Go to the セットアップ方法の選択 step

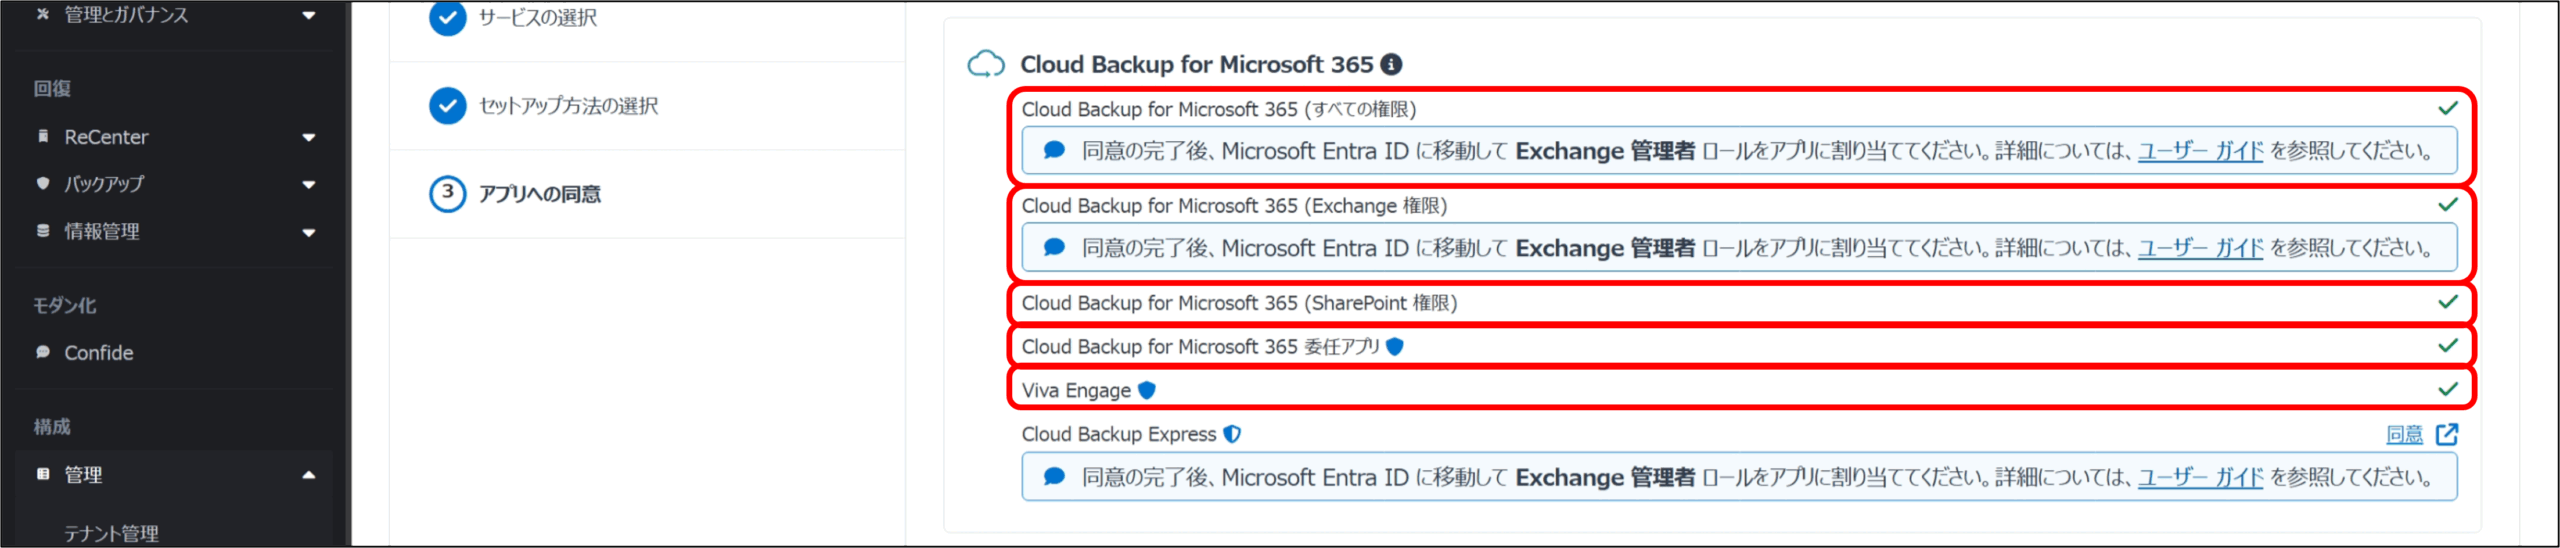click(x=568, y=106)
